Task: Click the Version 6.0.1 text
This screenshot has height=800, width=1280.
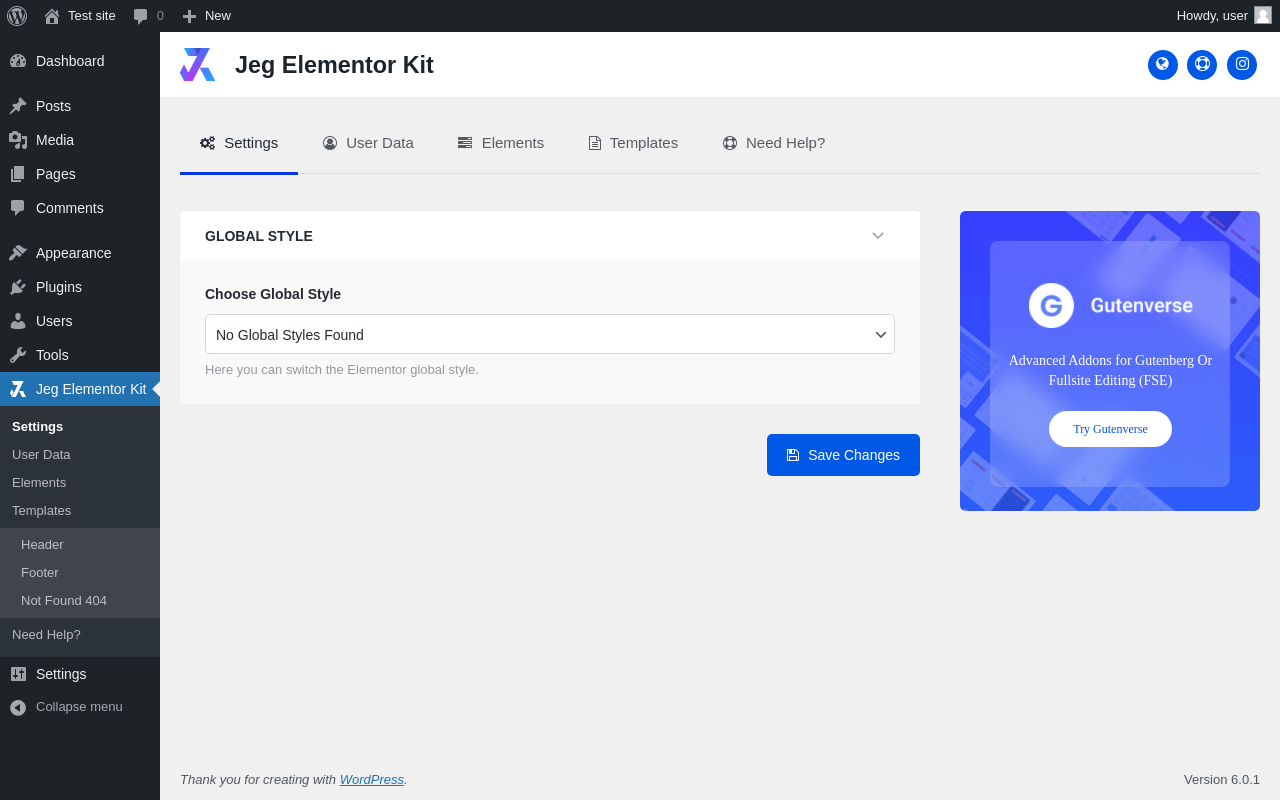Action: tap(1222, 779)
